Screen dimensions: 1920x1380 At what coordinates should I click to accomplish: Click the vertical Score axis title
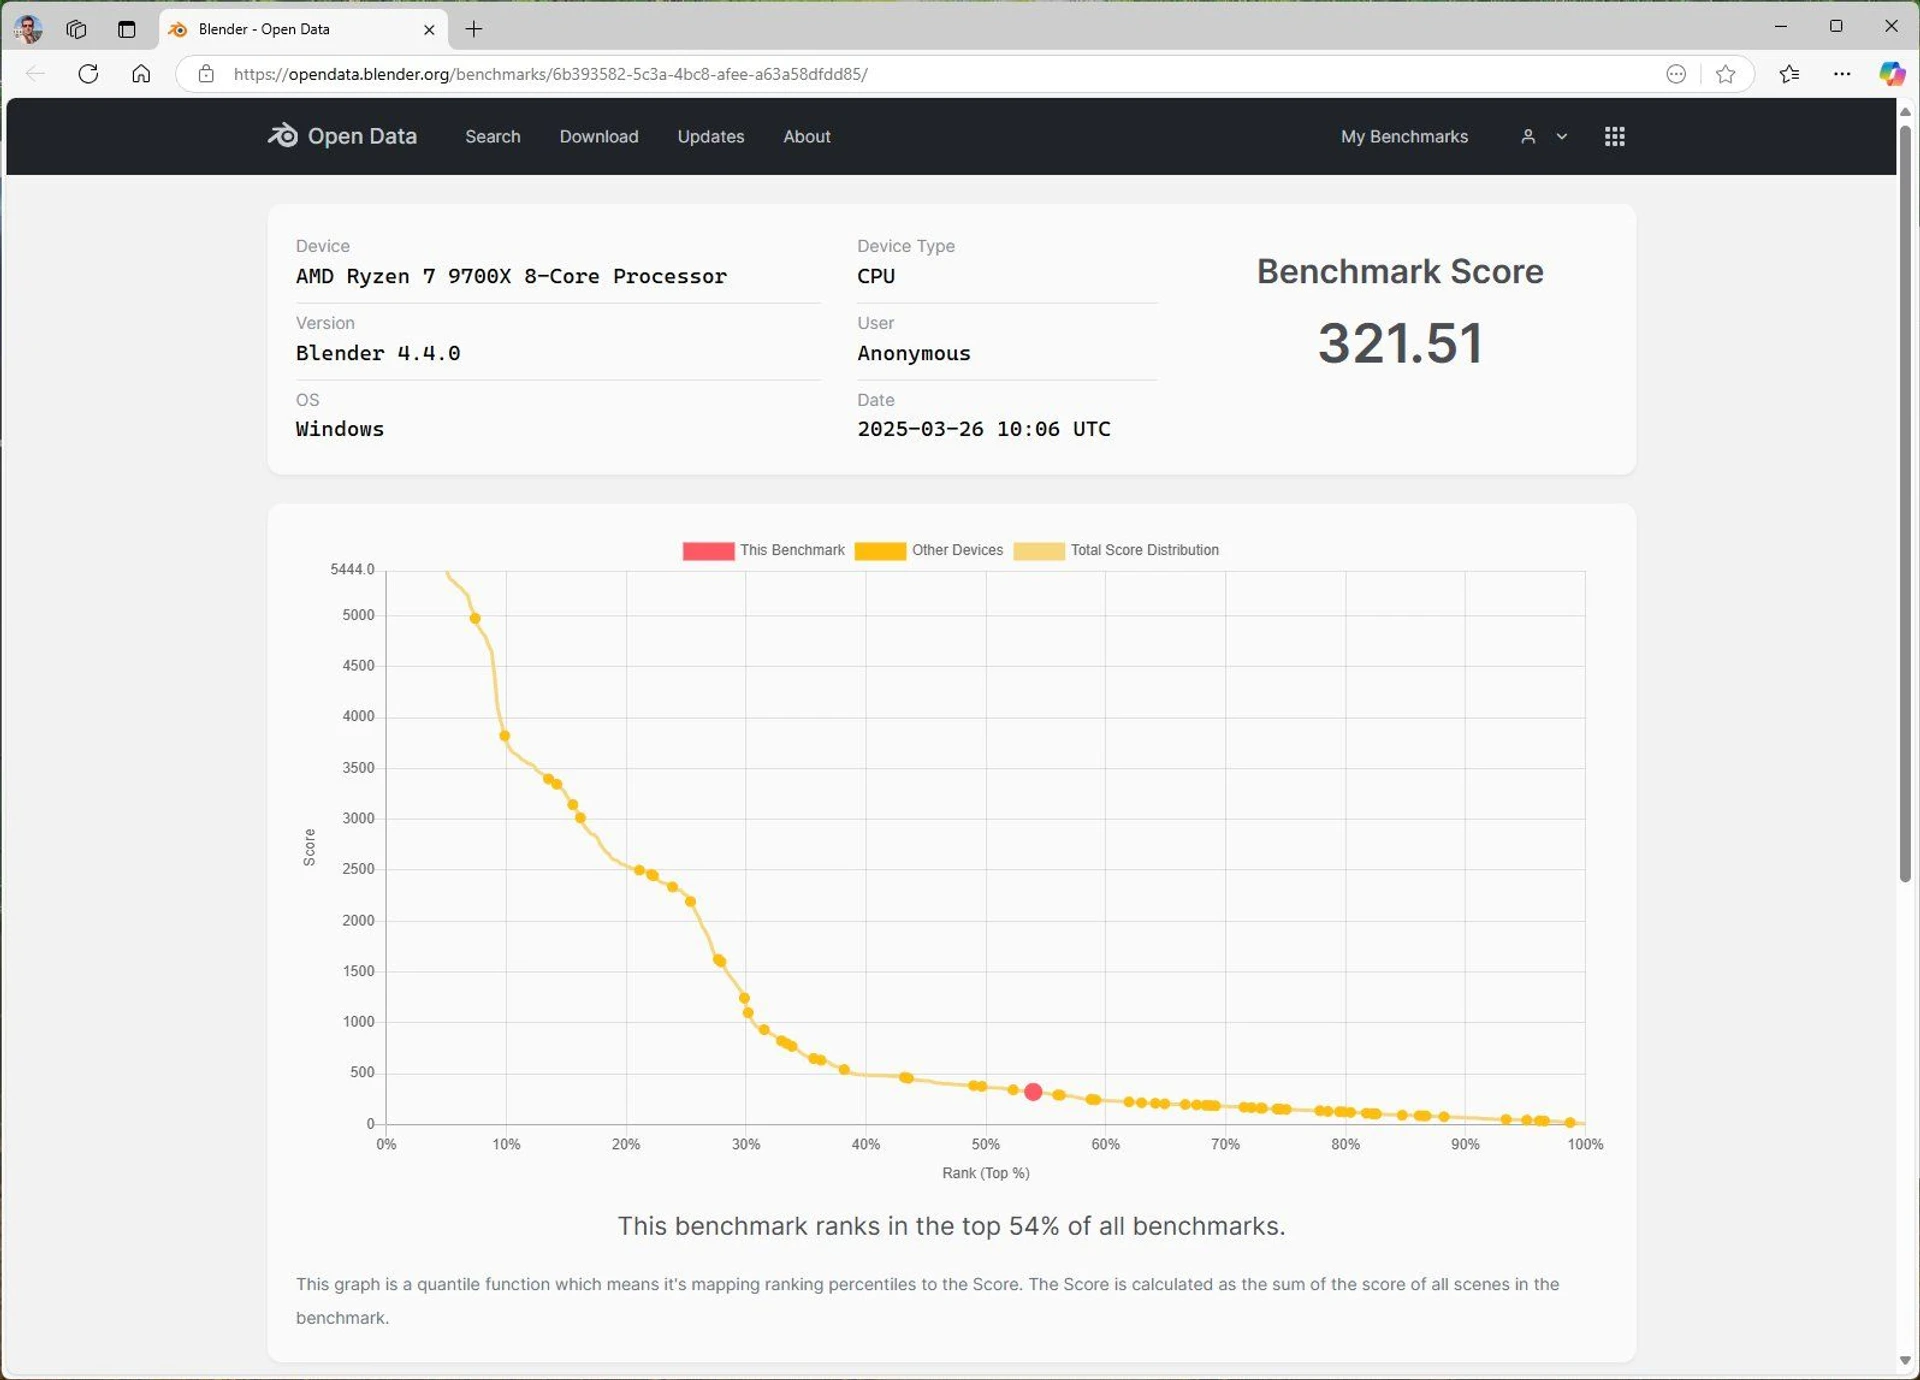tap(310, 847)
